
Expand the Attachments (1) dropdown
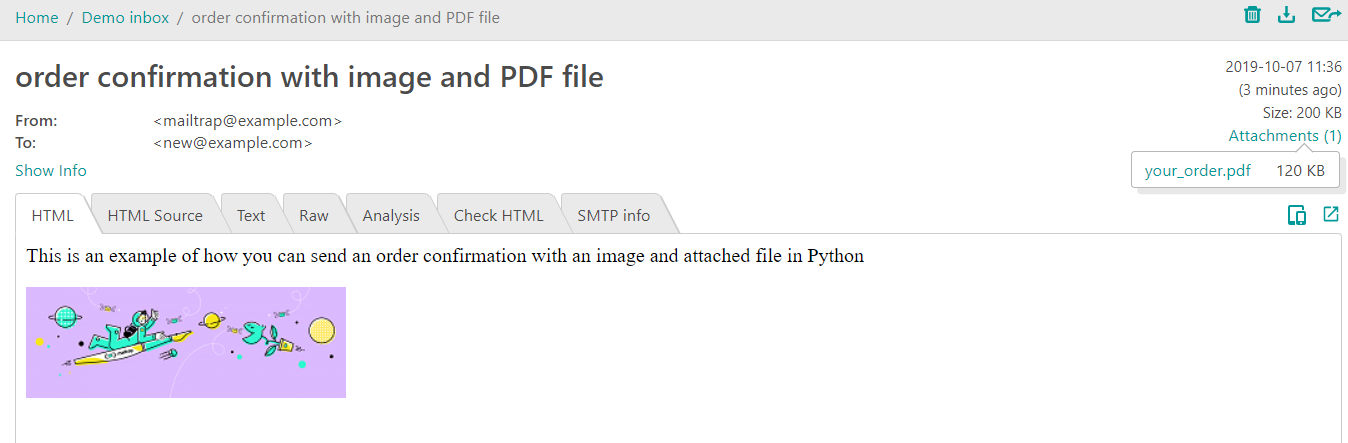click(x=1285, y=136)
